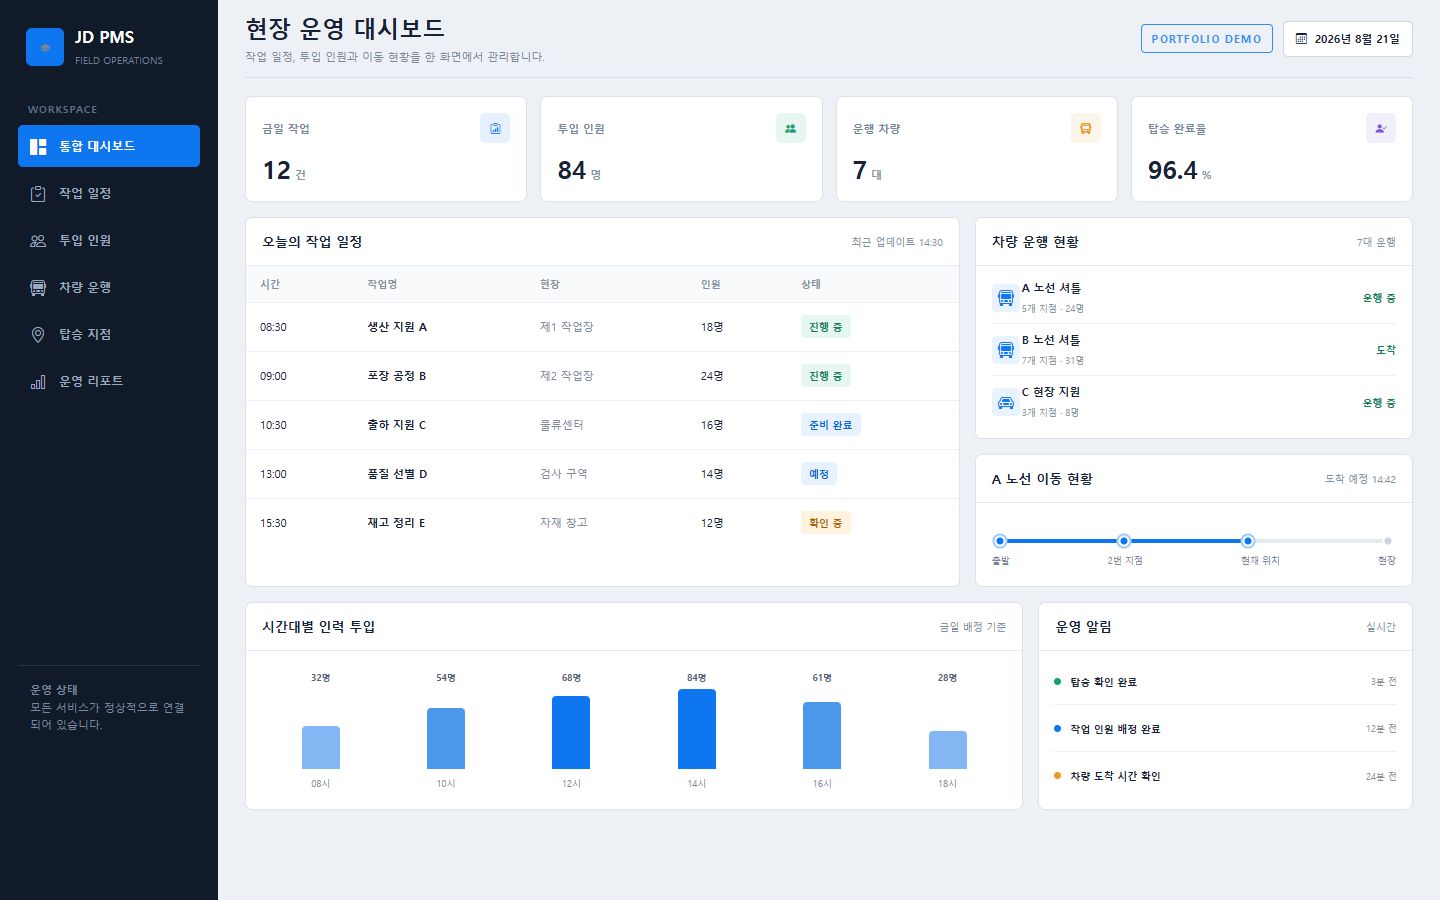Click the 탑승 완료율 card icon

pyautogui.click(x=1381, y=128)
